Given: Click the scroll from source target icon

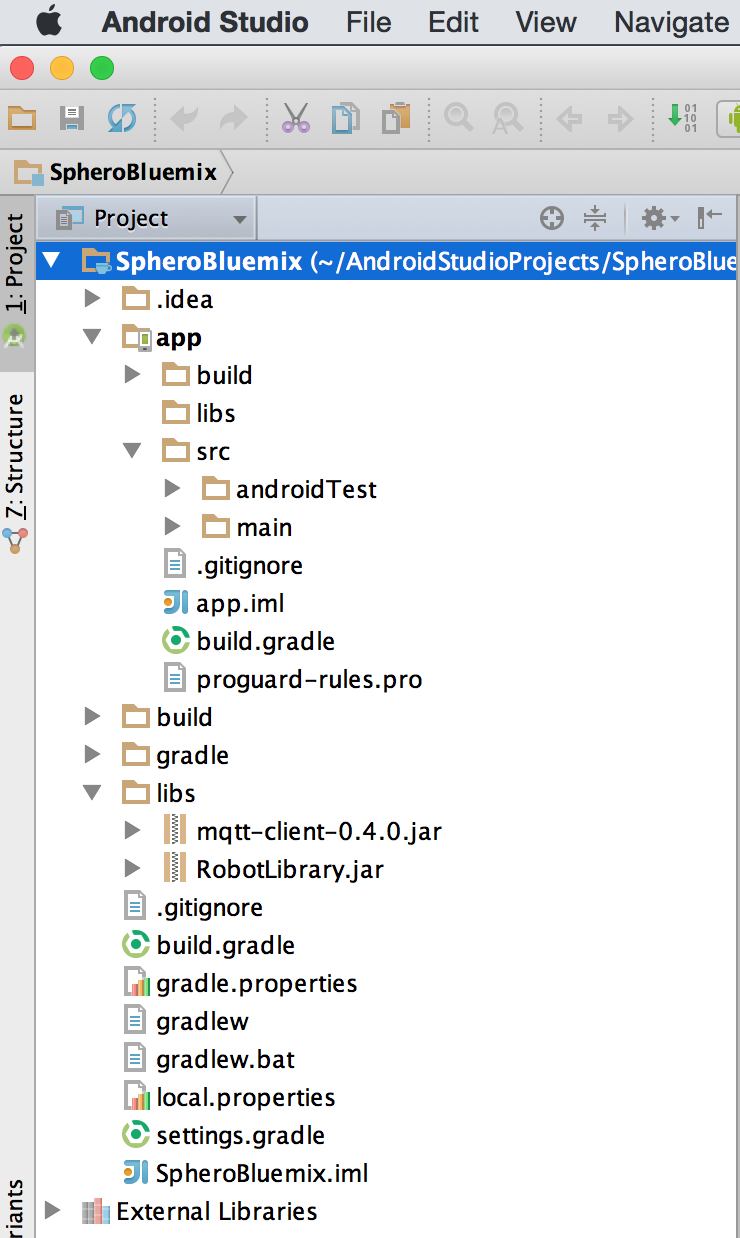Looking at the screenshot, I should [552, 218].
